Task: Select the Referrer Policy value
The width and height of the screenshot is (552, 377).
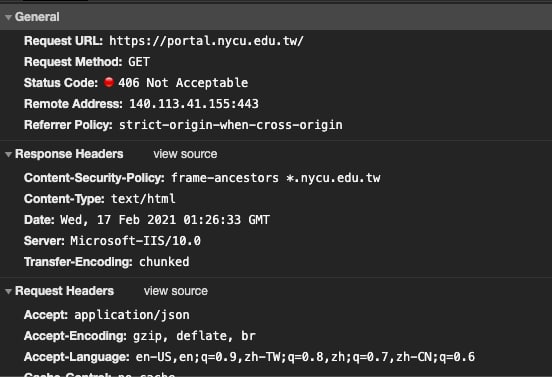Action: (231, 125)
